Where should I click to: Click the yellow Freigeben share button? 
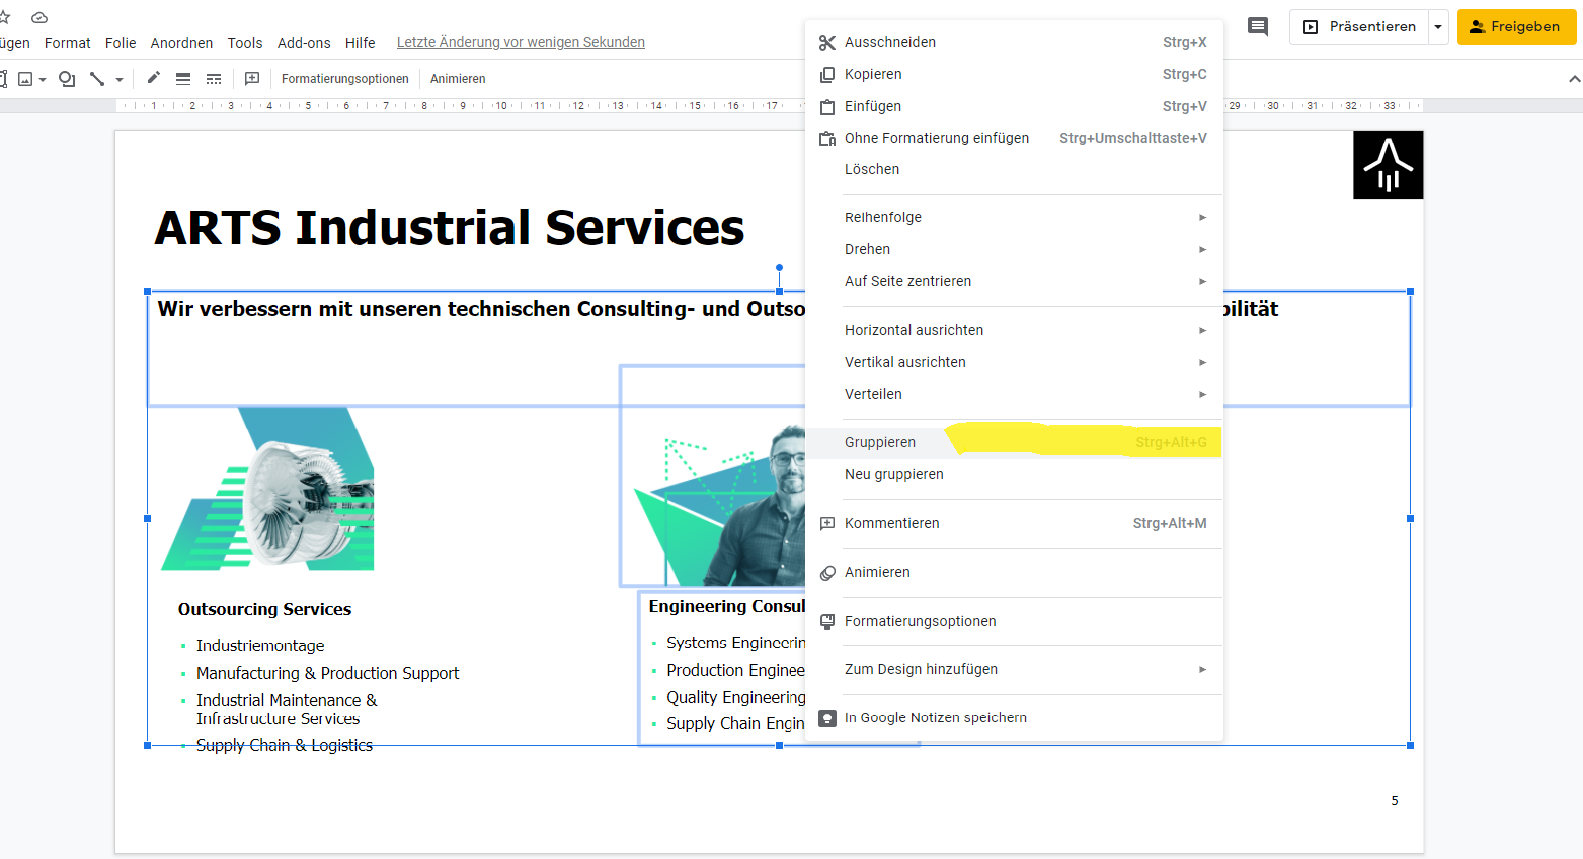click(x=1516, y=27)
